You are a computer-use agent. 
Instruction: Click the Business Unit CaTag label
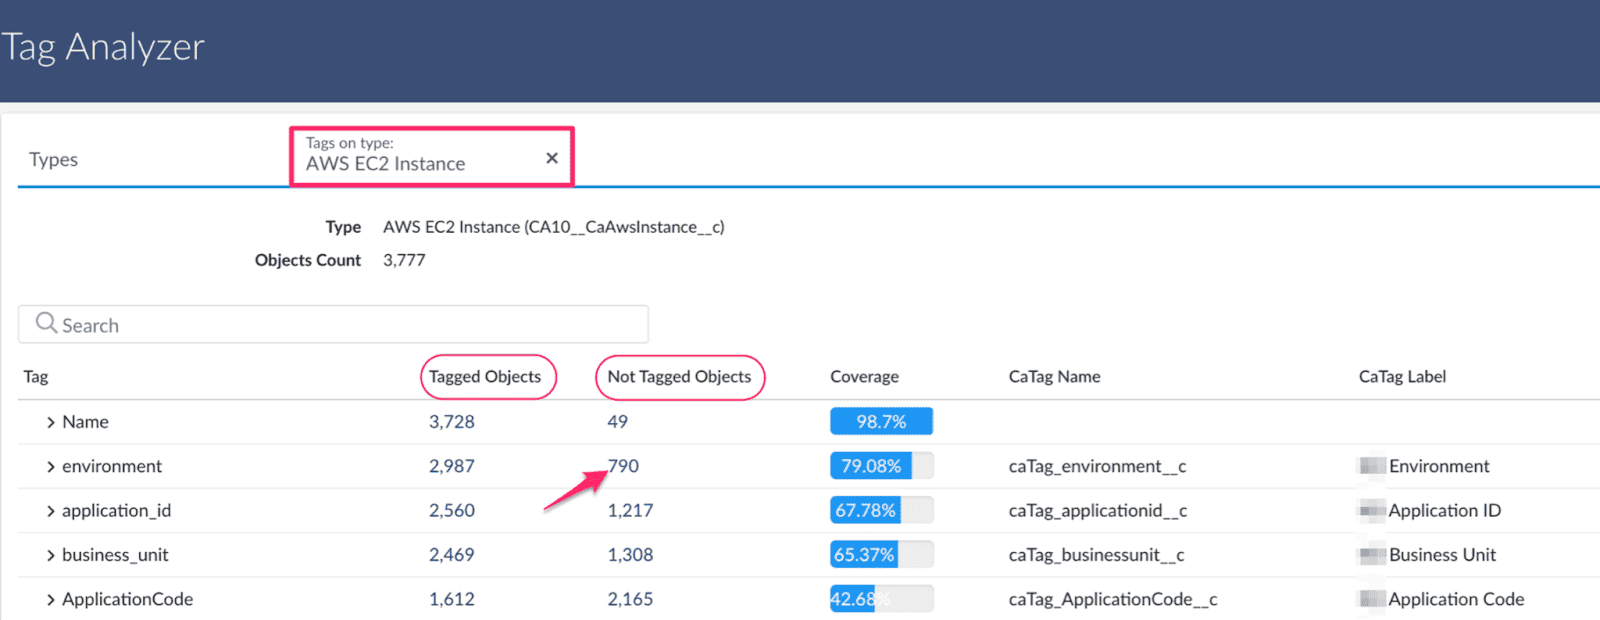pyautogui.click(x=1442, y=555)
